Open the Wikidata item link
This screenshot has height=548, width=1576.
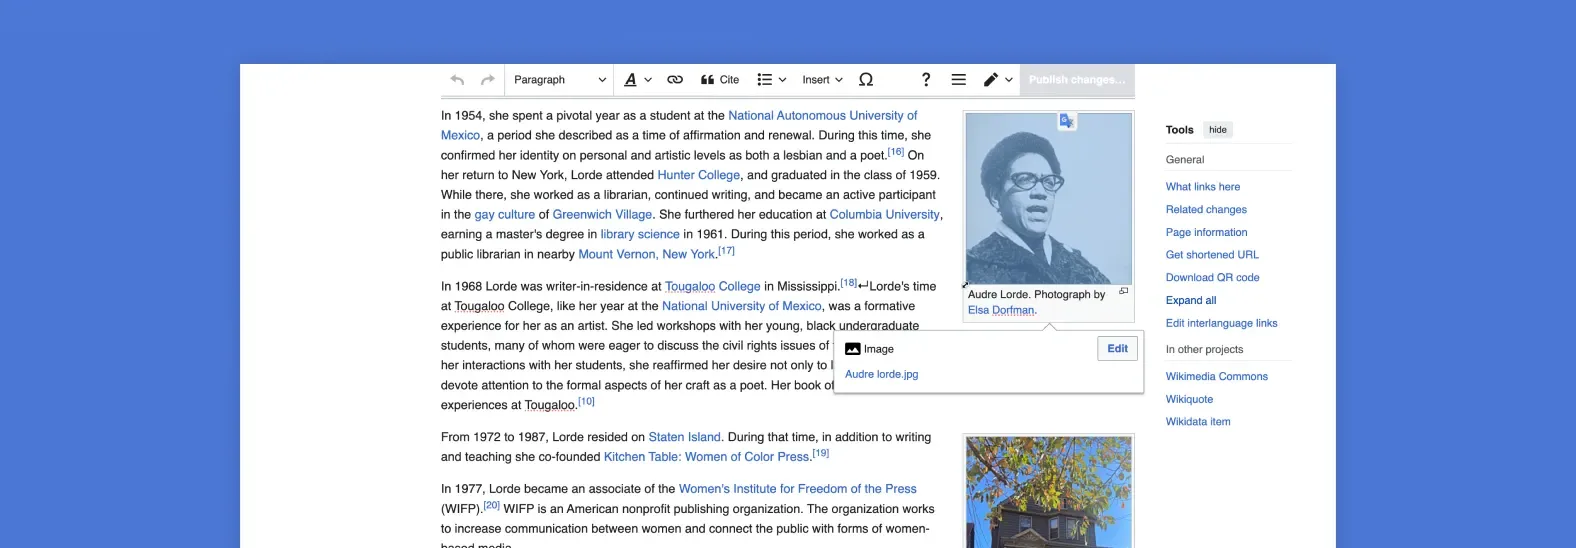1198,422
